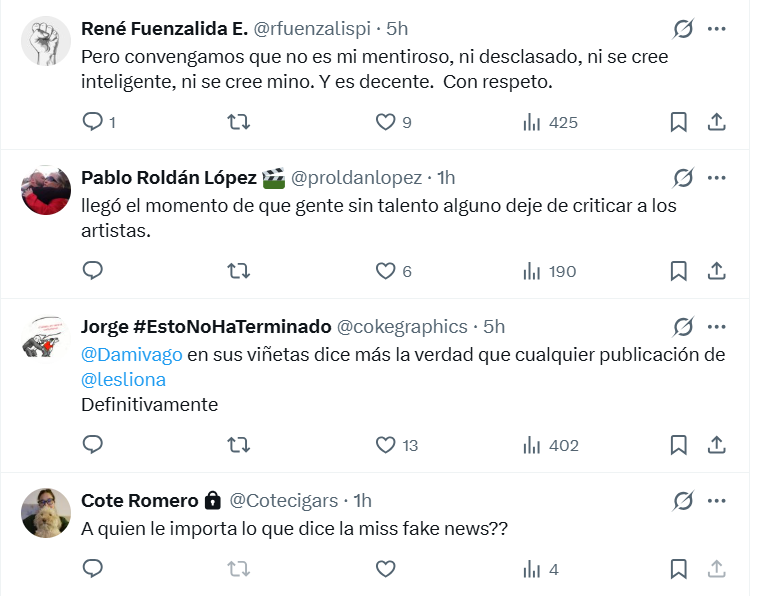Click Cote Romero's profile picture
Viewport: 778px width, 596px height.
46,513
